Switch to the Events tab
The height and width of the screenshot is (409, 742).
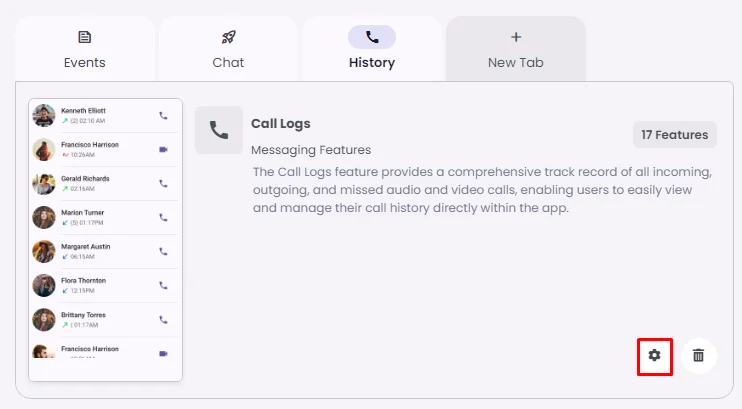click(x=84, y=49)
